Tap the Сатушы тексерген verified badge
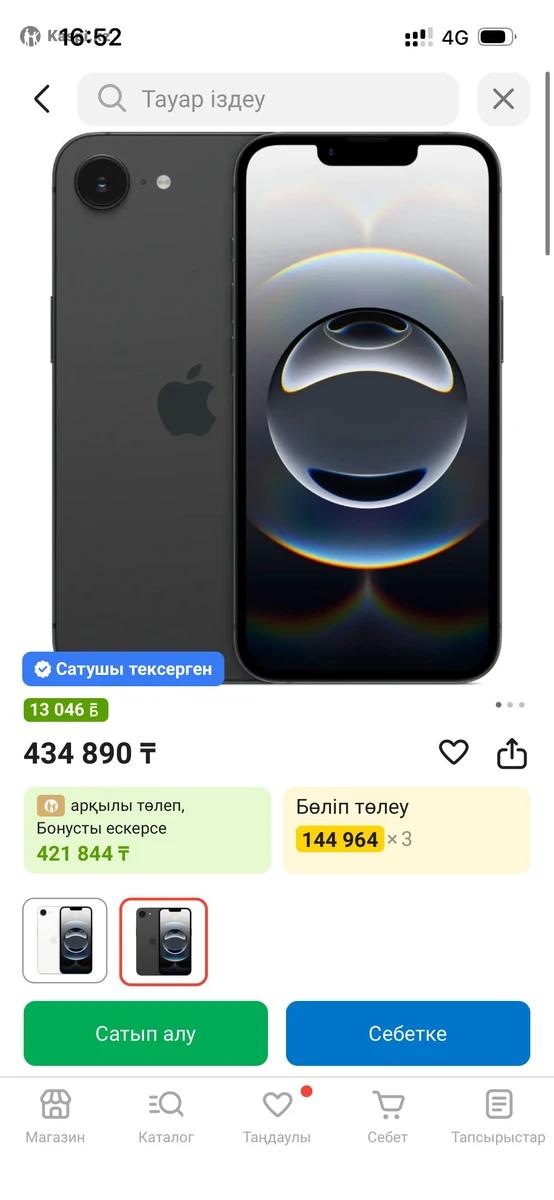This screenshot has height=1200, width=554. click(x=124, y=669)
